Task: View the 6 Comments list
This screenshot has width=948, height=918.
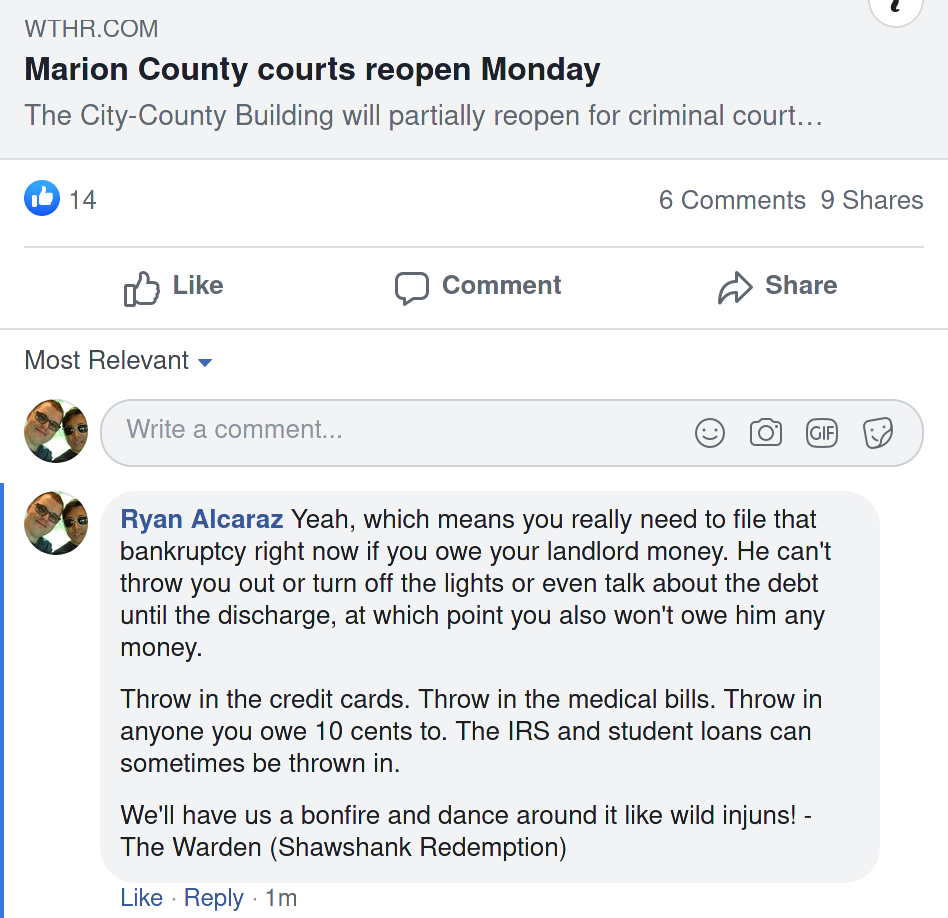Action: click(731, 200)
